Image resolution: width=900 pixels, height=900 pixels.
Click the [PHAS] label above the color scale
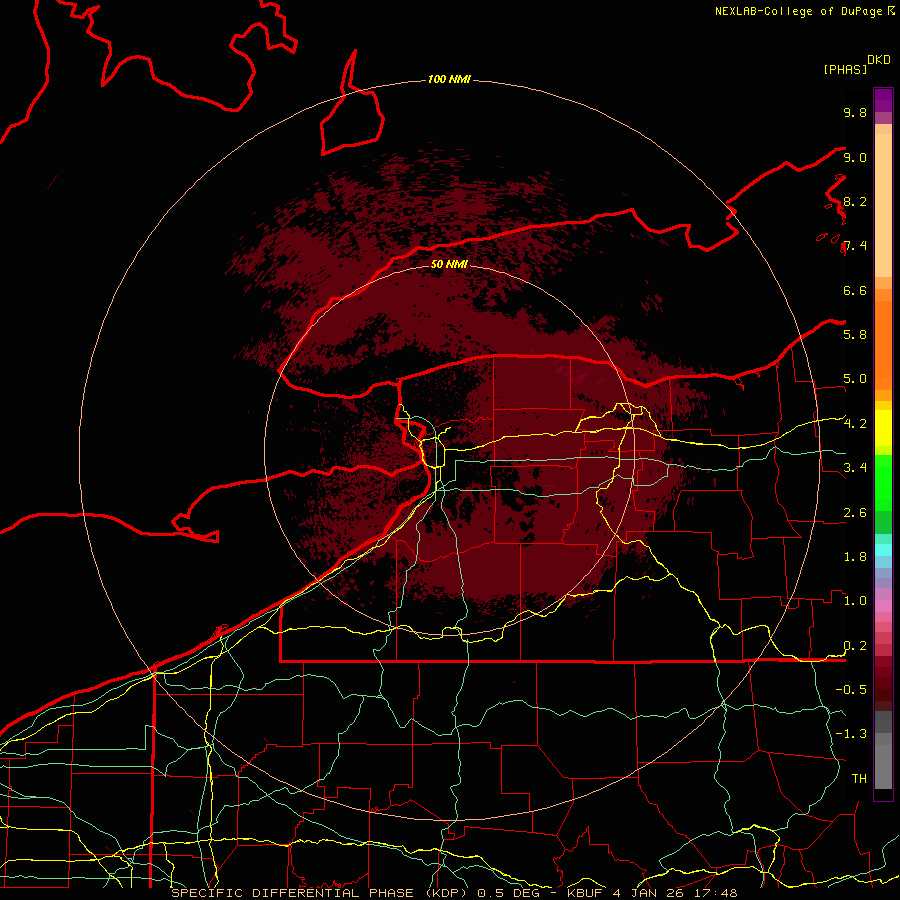click(844, 69)
